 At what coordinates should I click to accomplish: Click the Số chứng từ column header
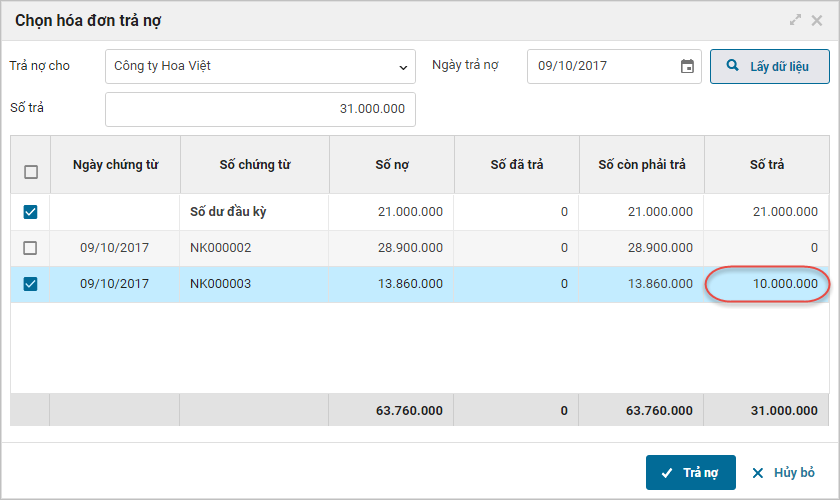pyautogui.click(x=255, y=165)
